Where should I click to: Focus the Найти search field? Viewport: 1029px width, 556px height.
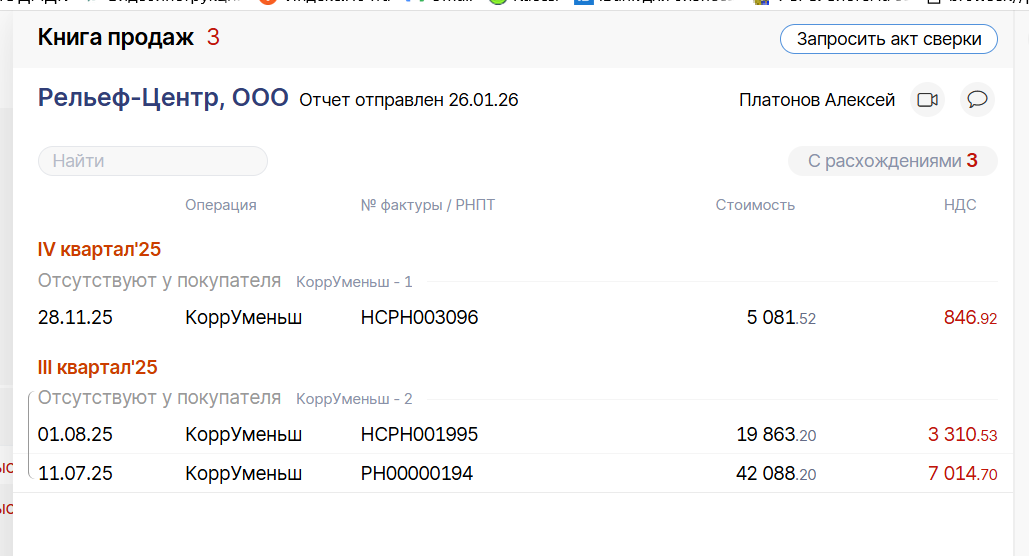[x=153, y=161]
